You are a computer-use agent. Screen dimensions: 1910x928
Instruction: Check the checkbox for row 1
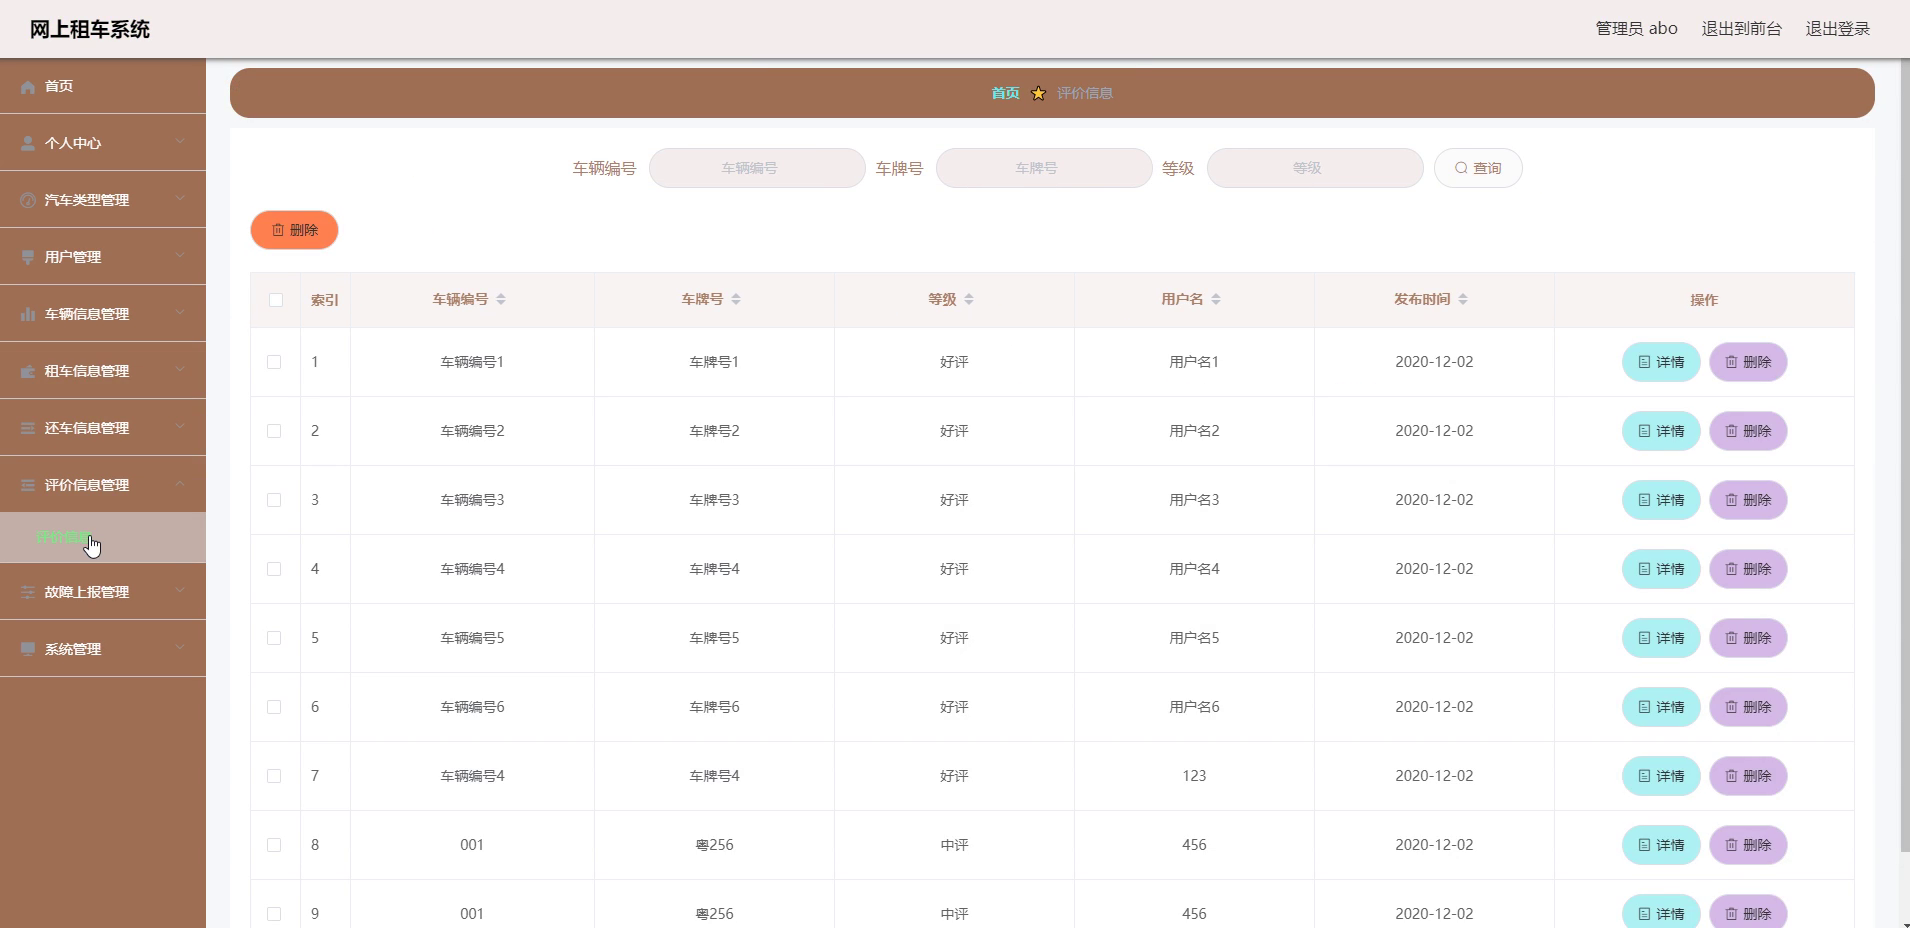[274, 362]
